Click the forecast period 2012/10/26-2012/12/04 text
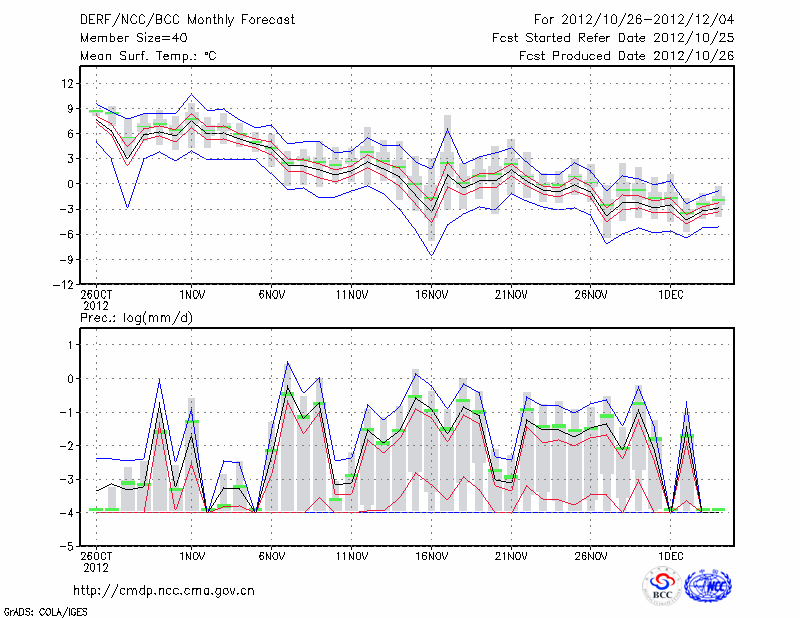Viewport: 800px width, 618px height. point(634,19)
